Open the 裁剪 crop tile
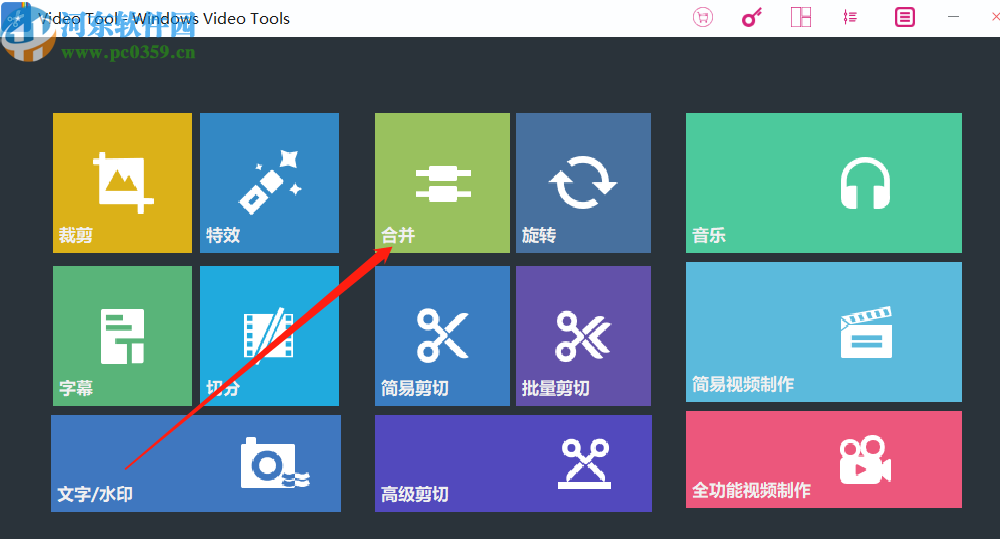The height and width of the screenshot is (539, 1000). pos(122,183)
